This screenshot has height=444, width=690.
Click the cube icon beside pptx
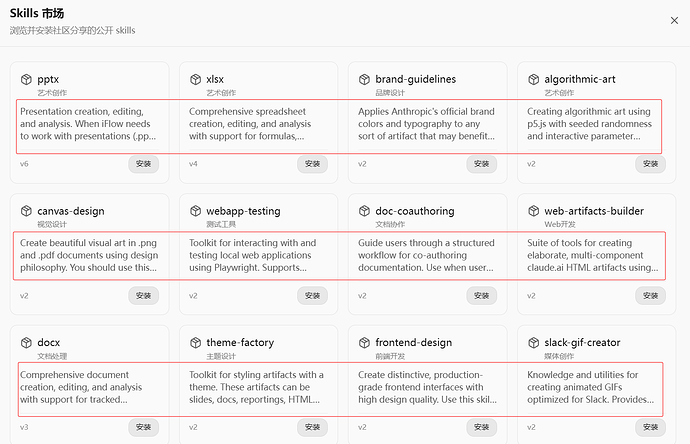(x=26, y=79)
